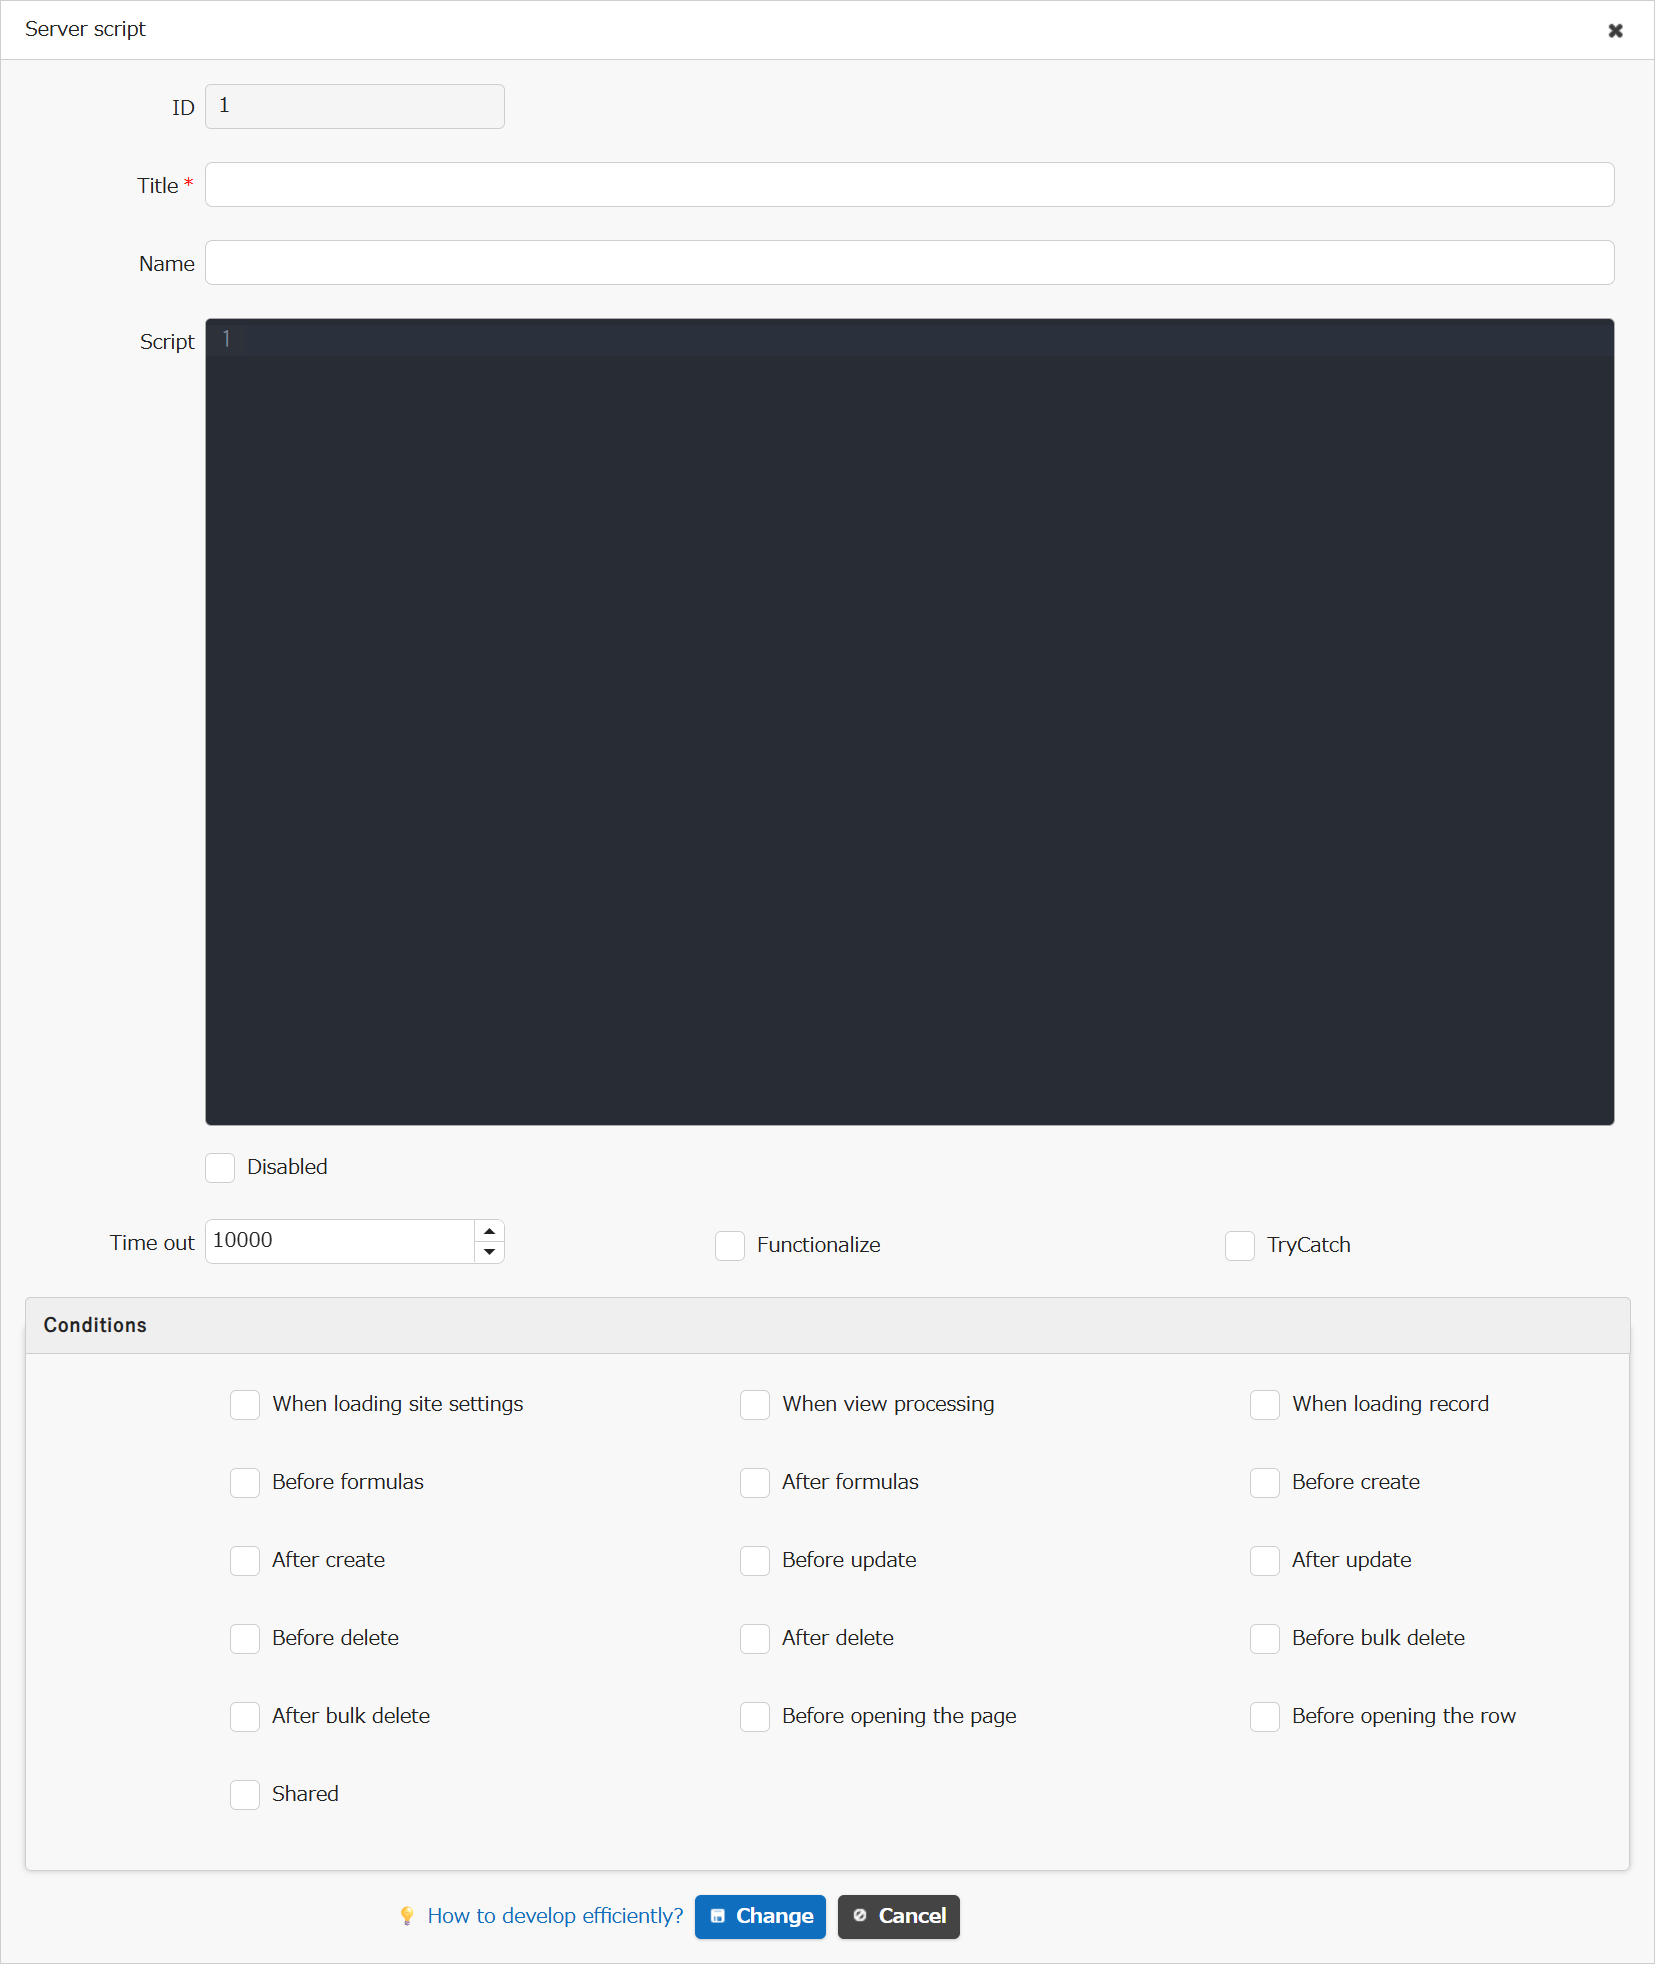The width and height of the screenshot is (1655, 1964).
Task: Enable the Functionalize checkbox
Action: tap(730, 1246)
